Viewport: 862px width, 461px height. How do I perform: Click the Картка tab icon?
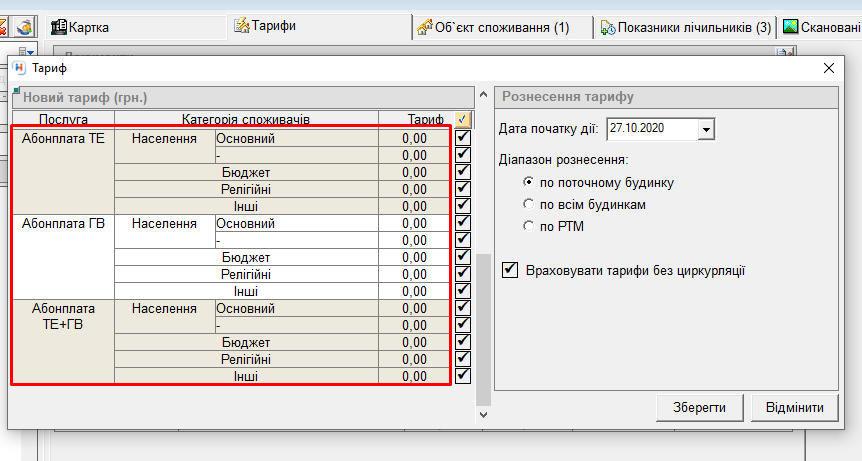click(58, 27)
